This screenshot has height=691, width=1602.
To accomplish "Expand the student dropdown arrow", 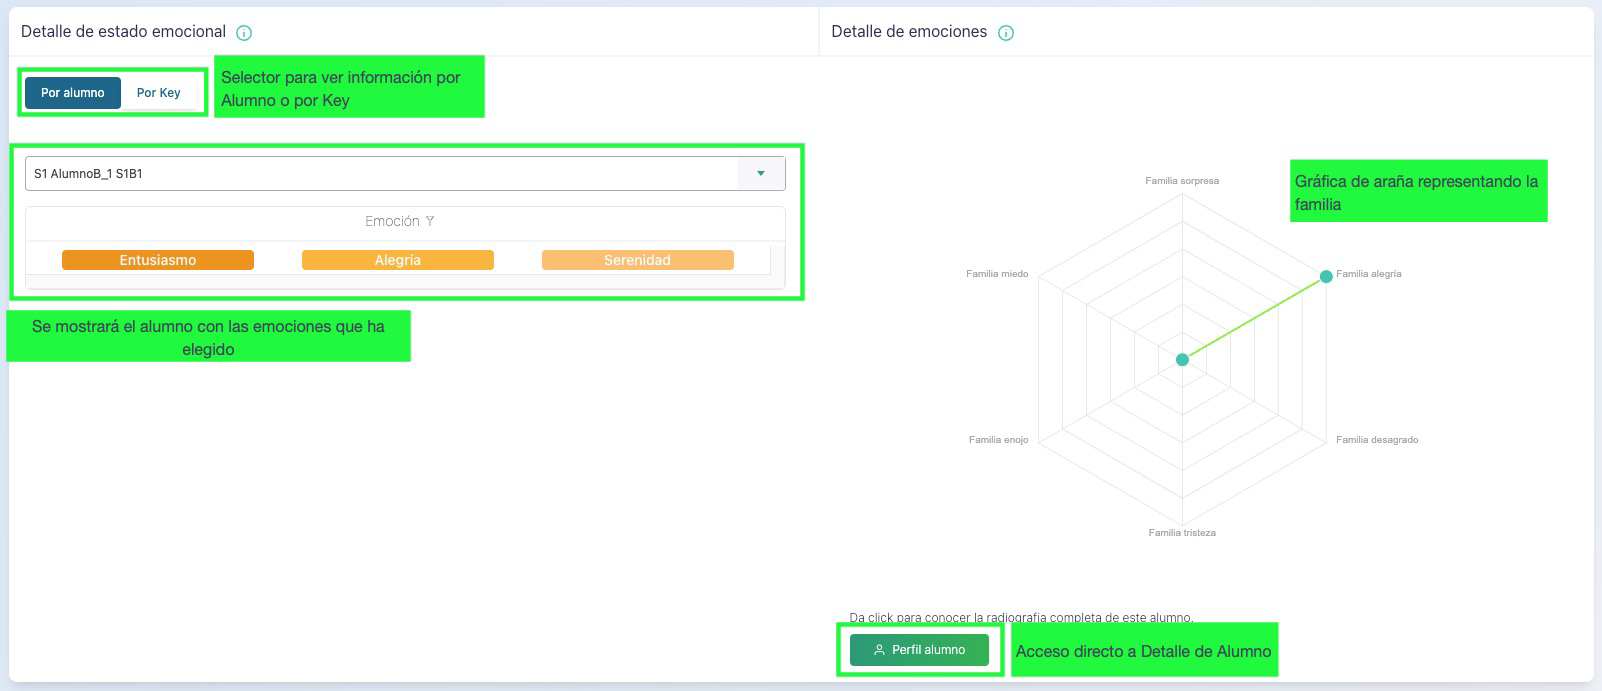I will 761,174.
